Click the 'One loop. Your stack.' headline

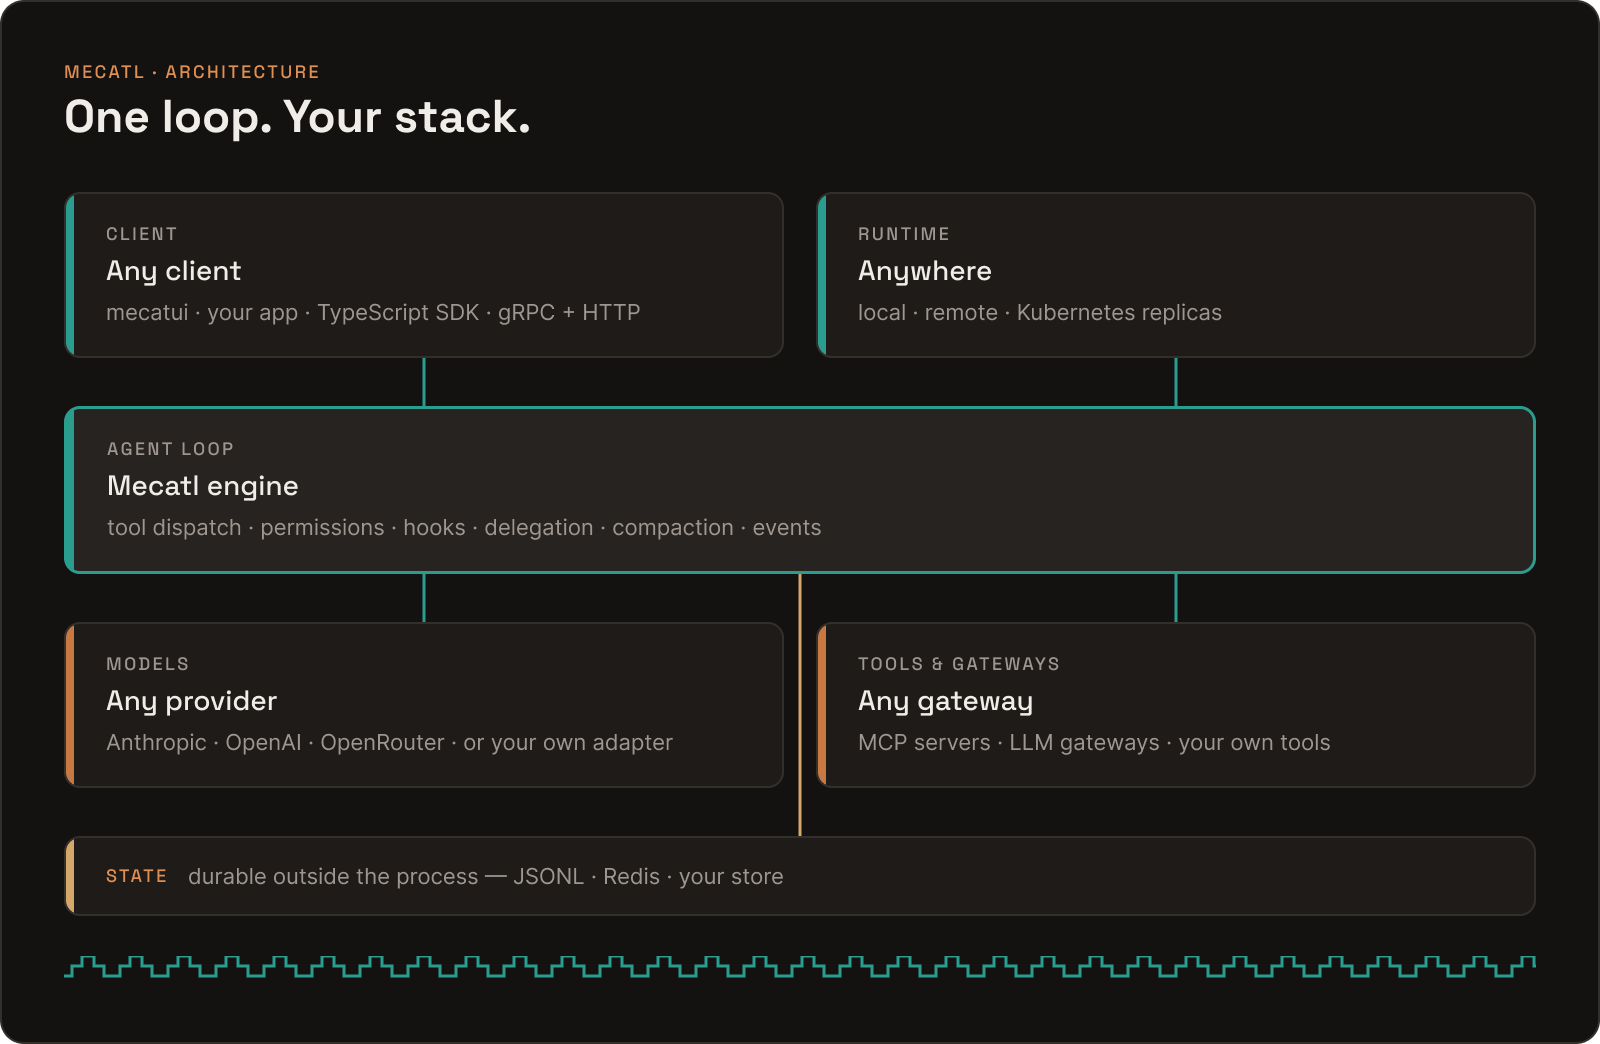[x=297, y=117]
